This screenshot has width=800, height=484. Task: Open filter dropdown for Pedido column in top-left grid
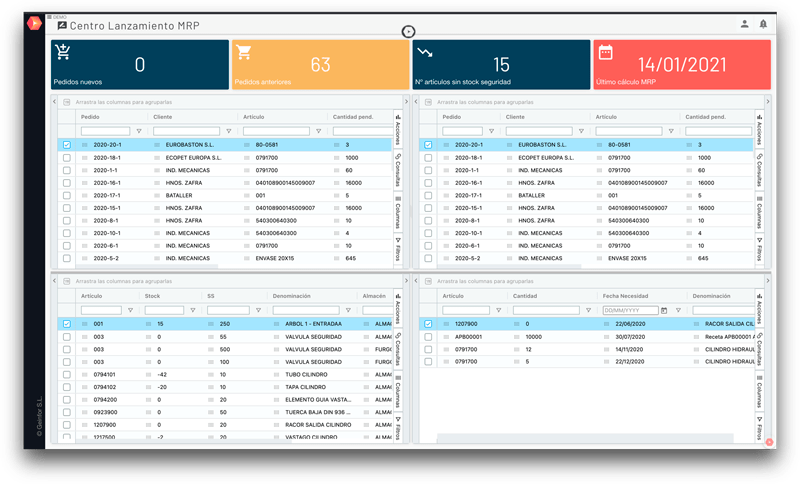(x=138, y=131)
